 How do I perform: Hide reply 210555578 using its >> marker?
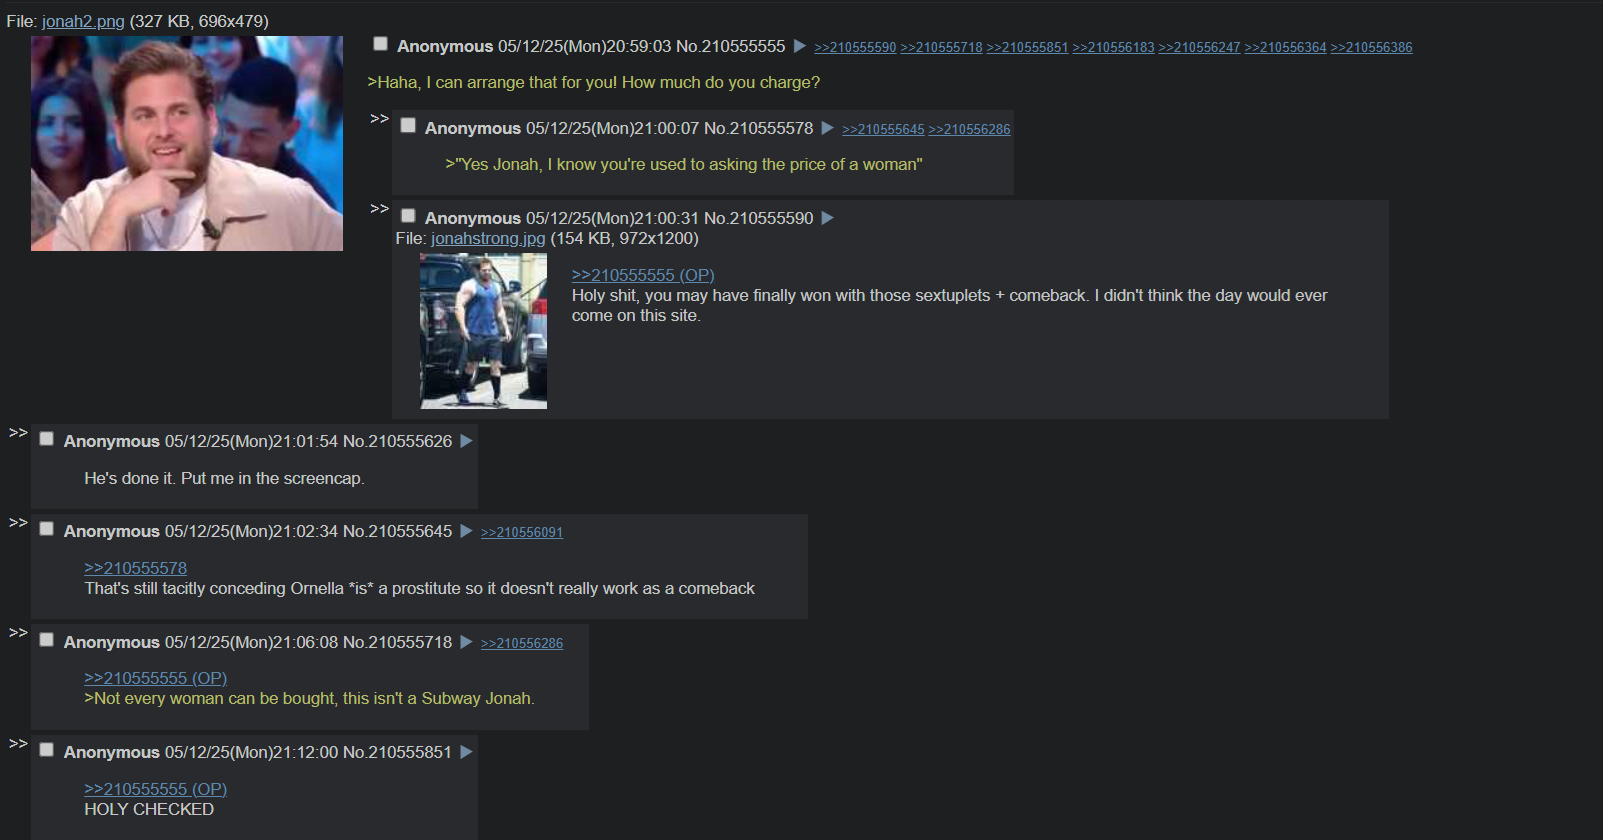(x=379, y=119)
